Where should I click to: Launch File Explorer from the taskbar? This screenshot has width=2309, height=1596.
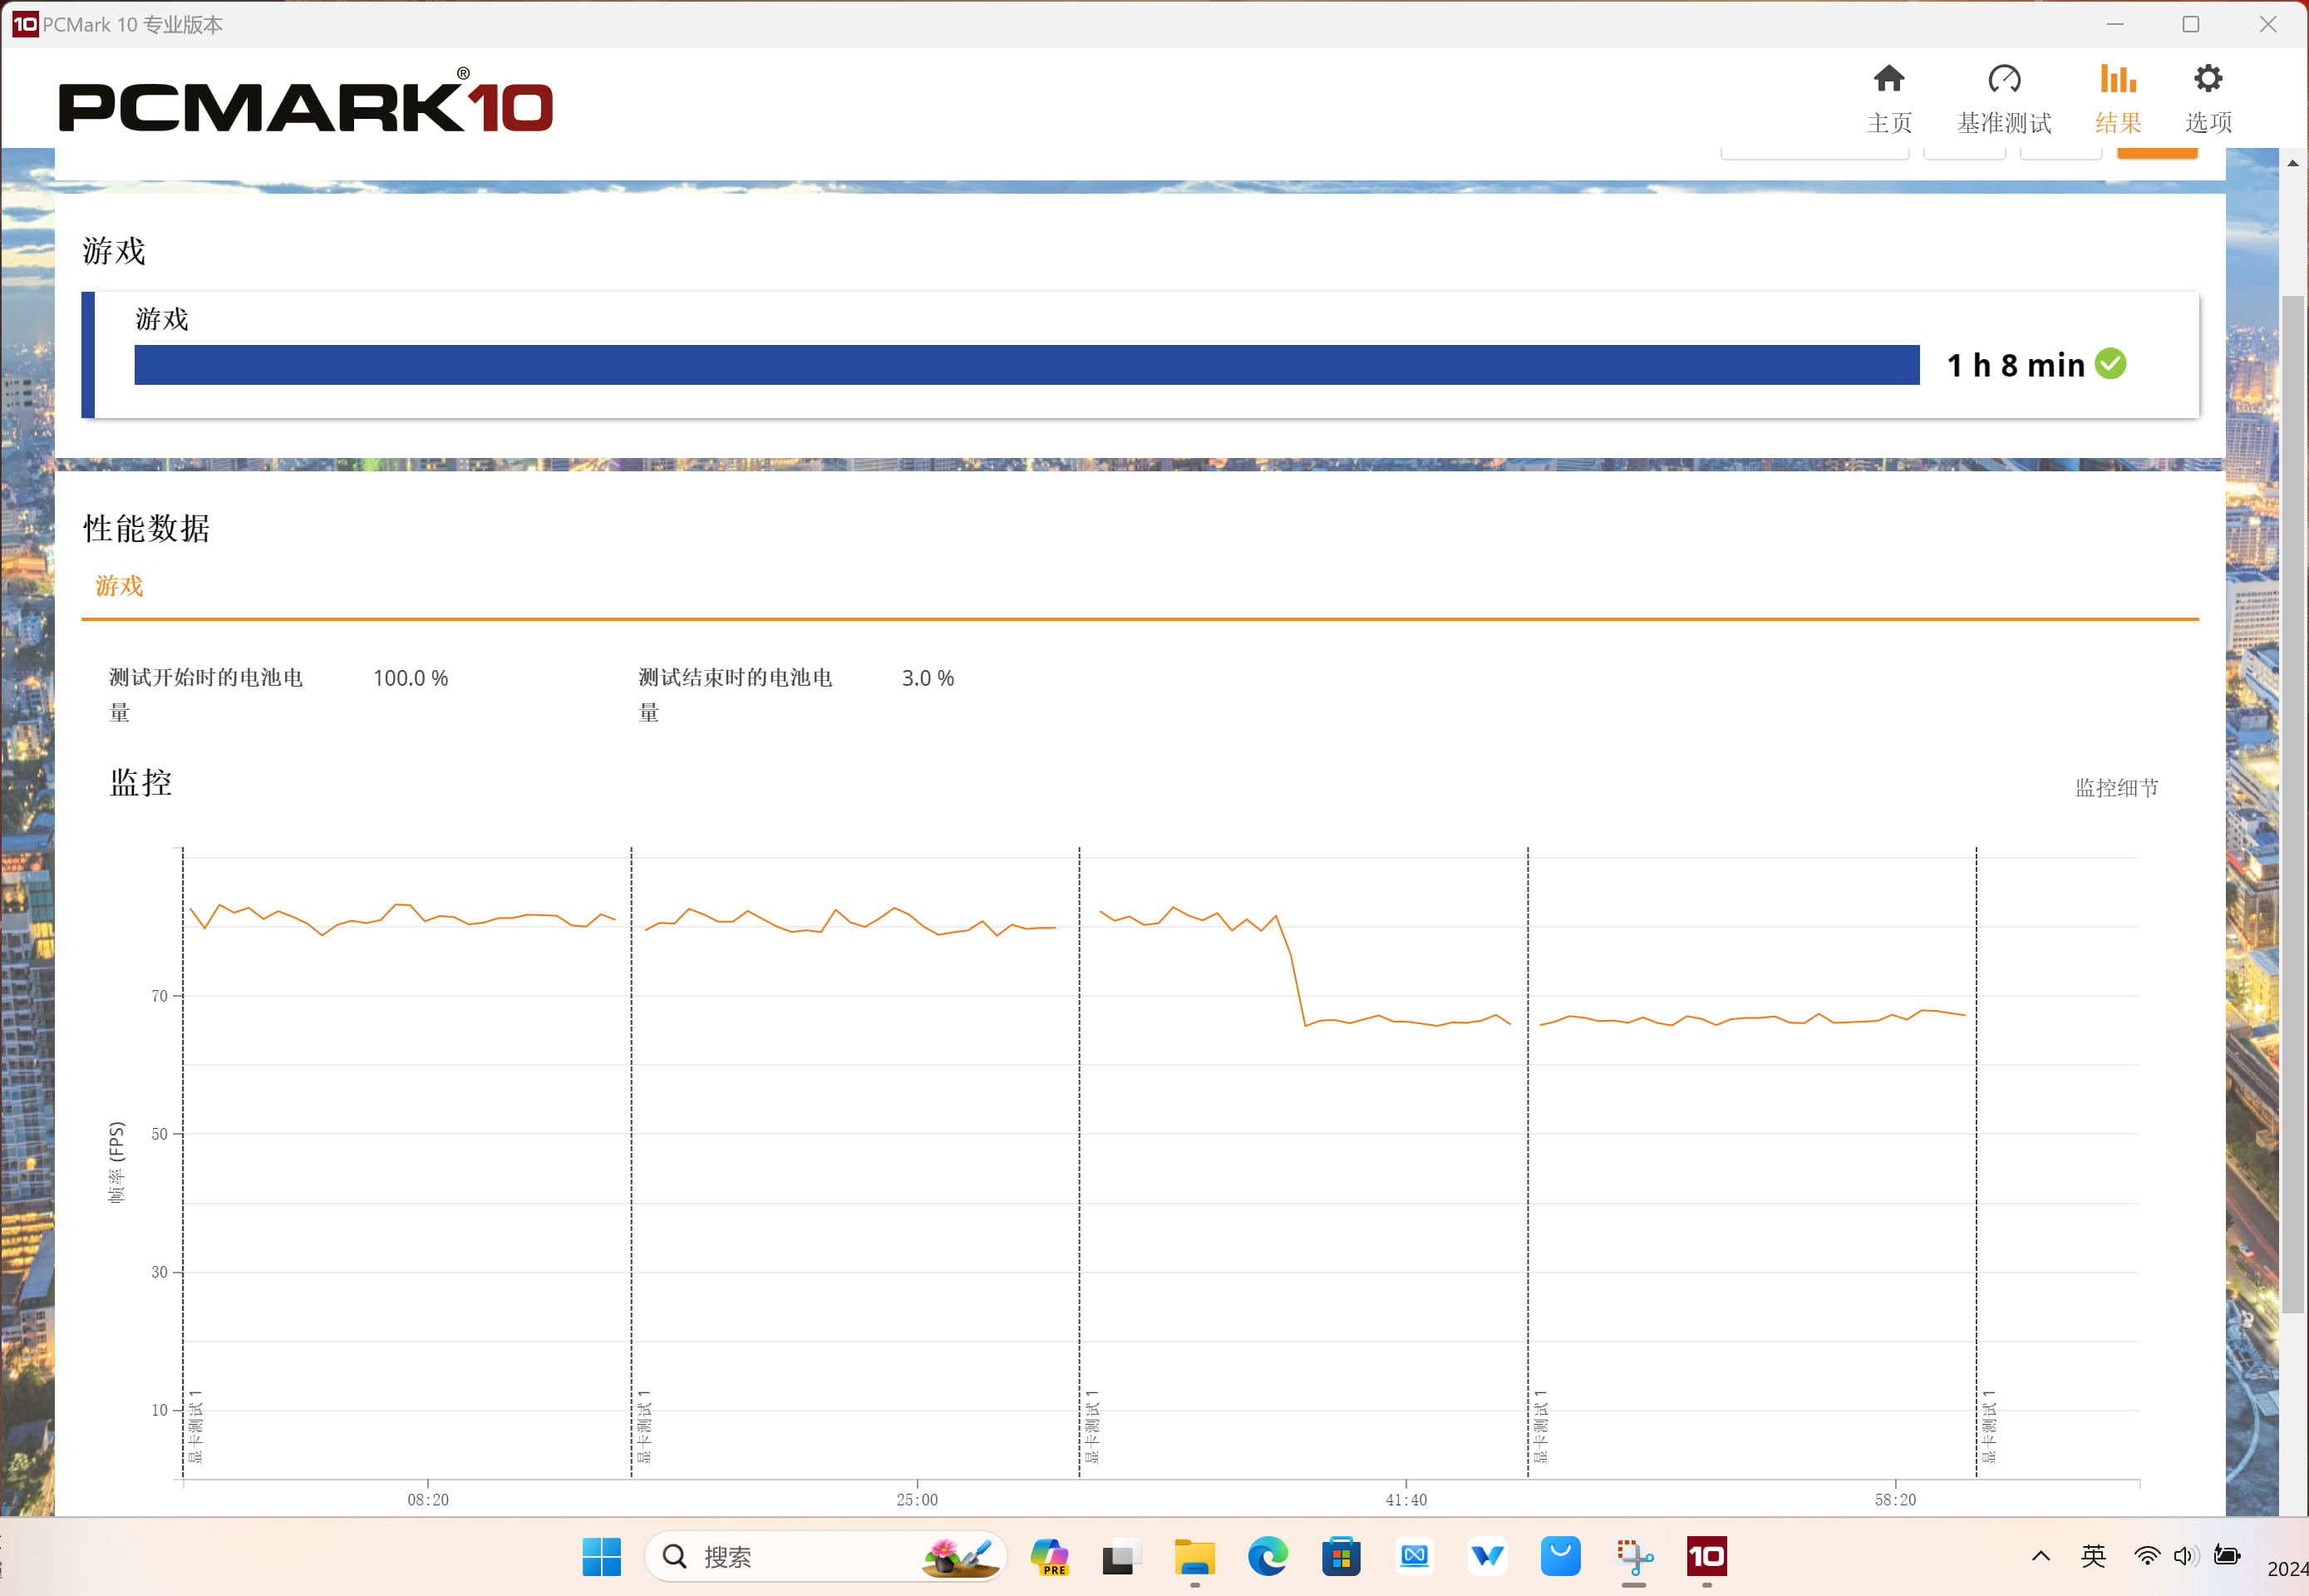1194,1556
